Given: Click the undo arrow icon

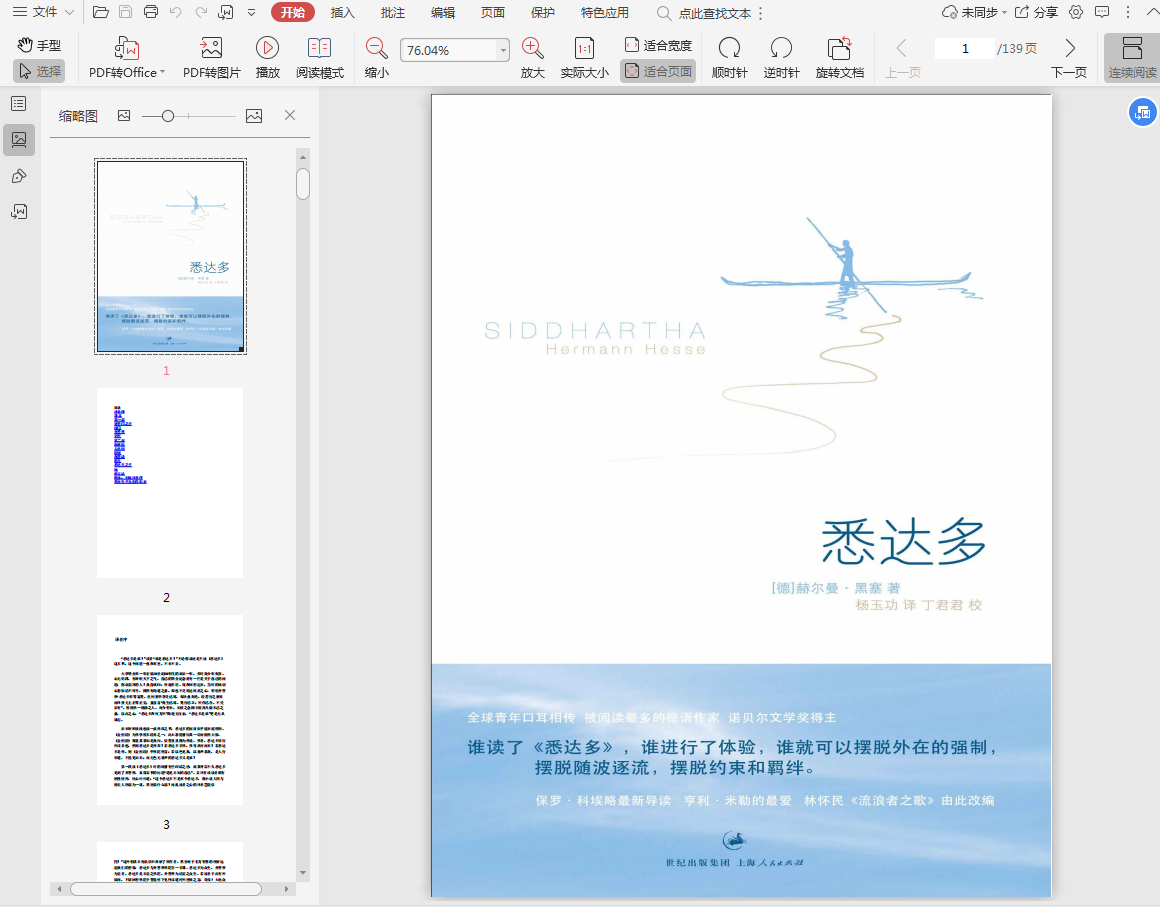Looking at the screenshot, I should (x=175, y=12).
